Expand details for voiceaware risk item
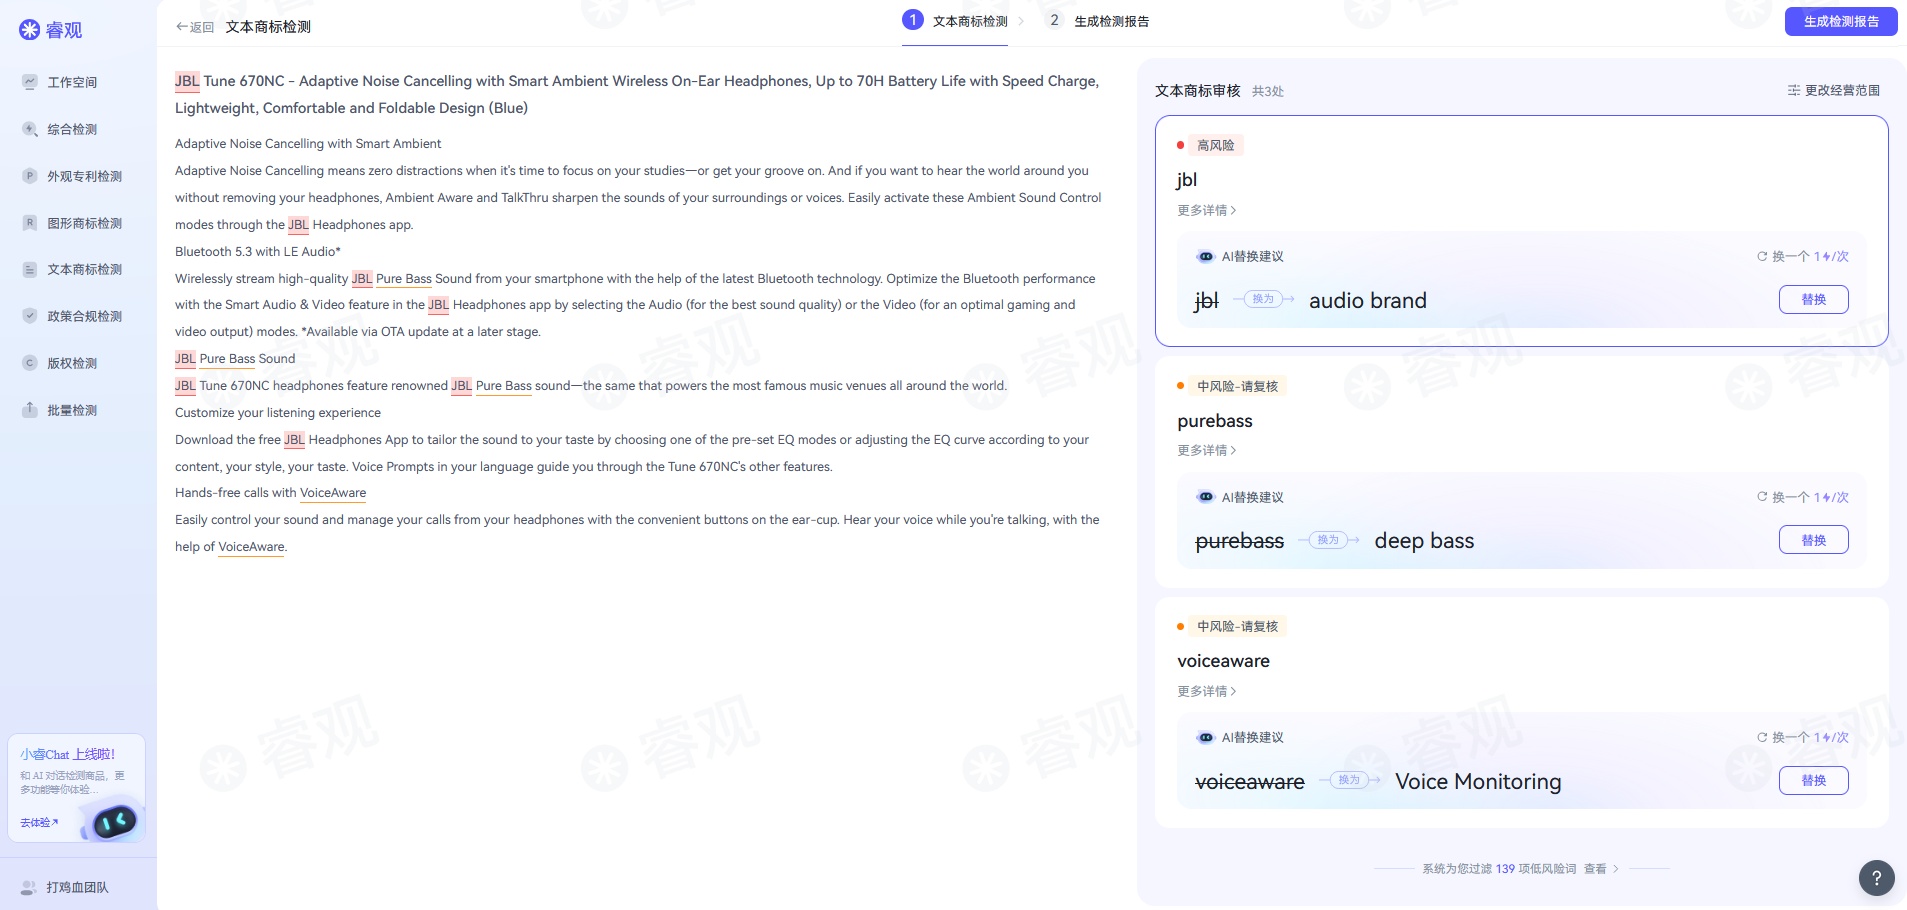Screen dimensions: 1907x910 (1206, 691)
